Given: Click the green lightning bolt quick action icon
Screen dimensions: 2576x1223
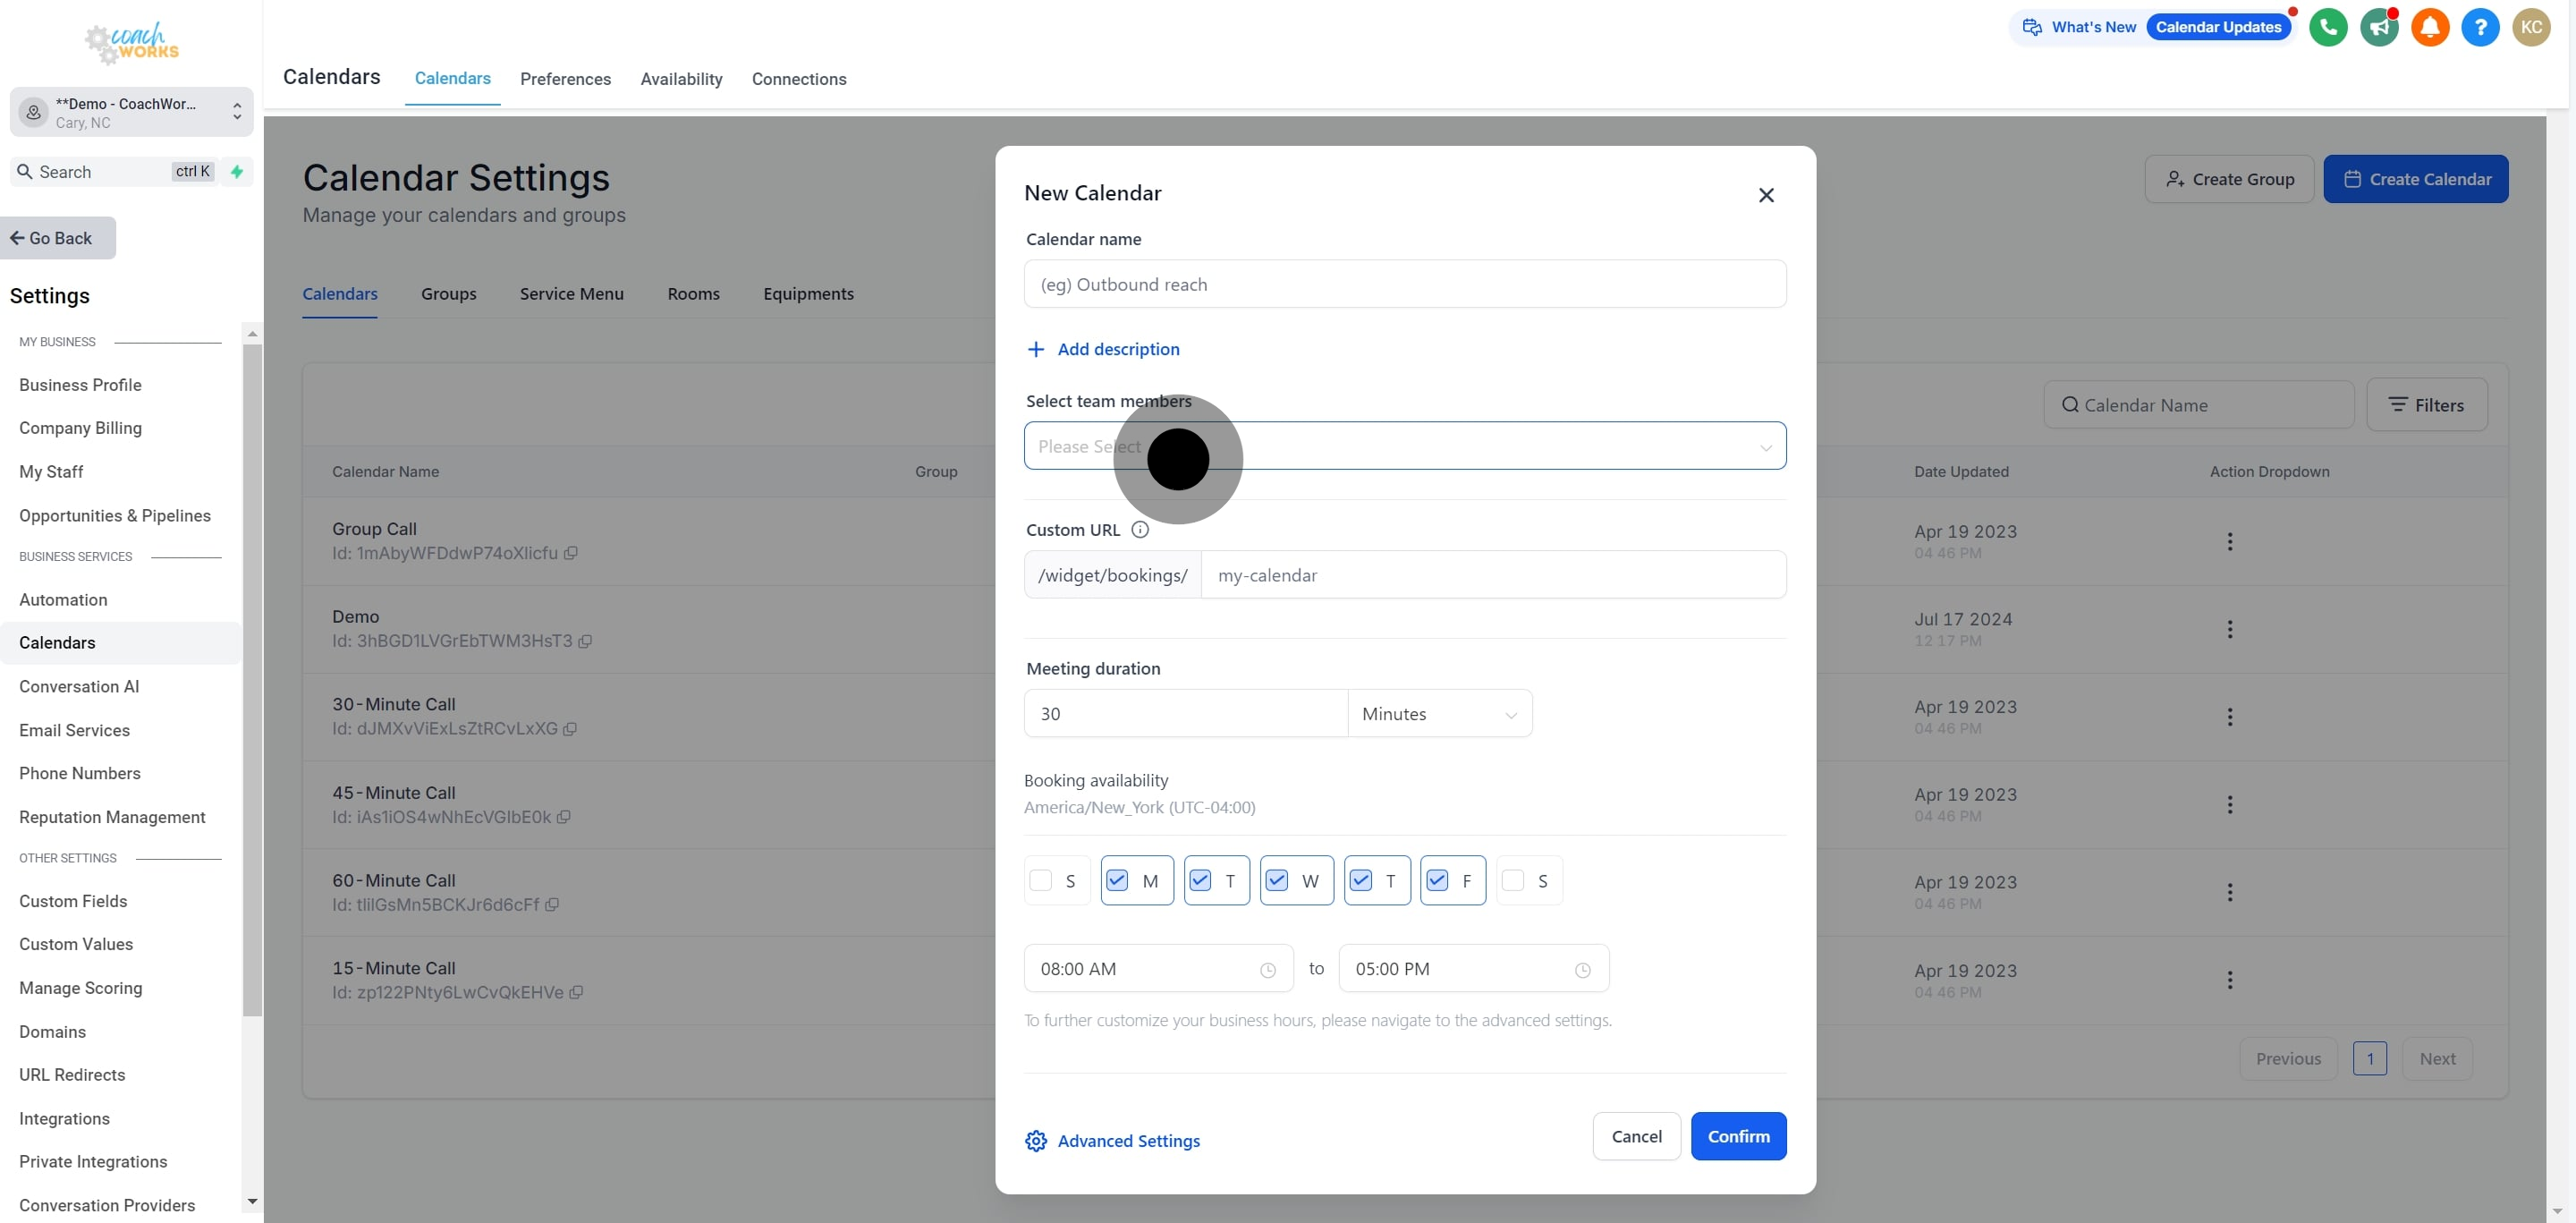Looking at the screenshot, I should (237, 172).
